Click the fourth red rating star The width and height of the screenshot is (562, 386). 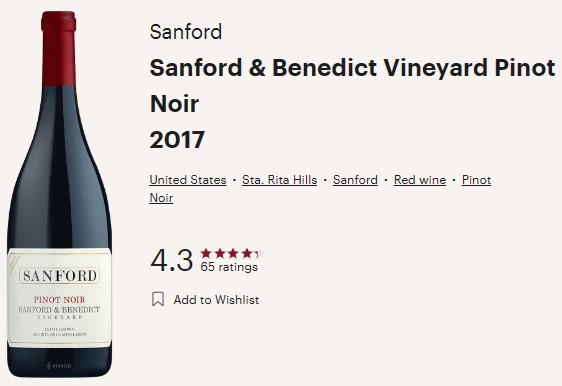click(x=247, y=253)
